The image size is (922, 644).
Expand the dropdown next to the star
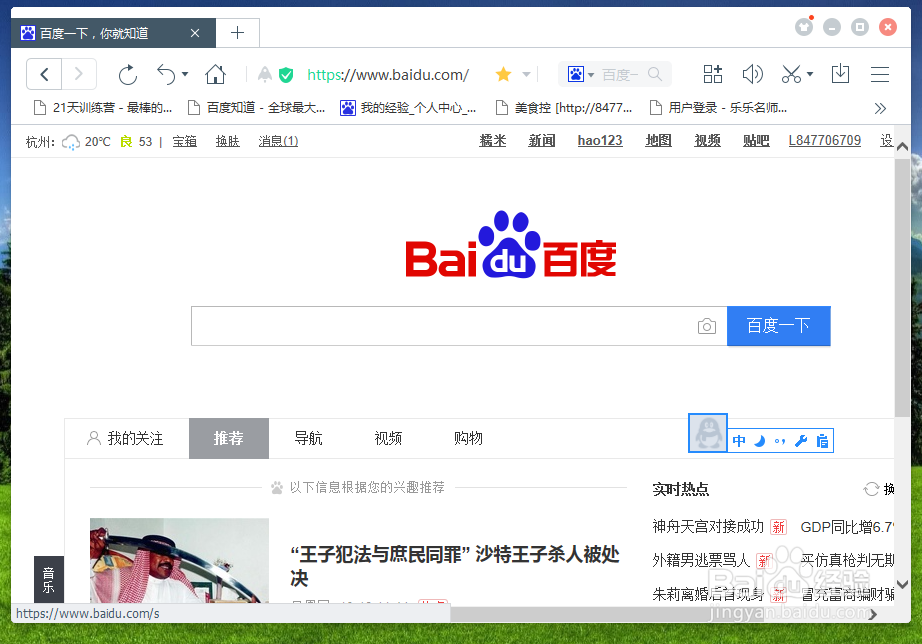coord(526,75)
